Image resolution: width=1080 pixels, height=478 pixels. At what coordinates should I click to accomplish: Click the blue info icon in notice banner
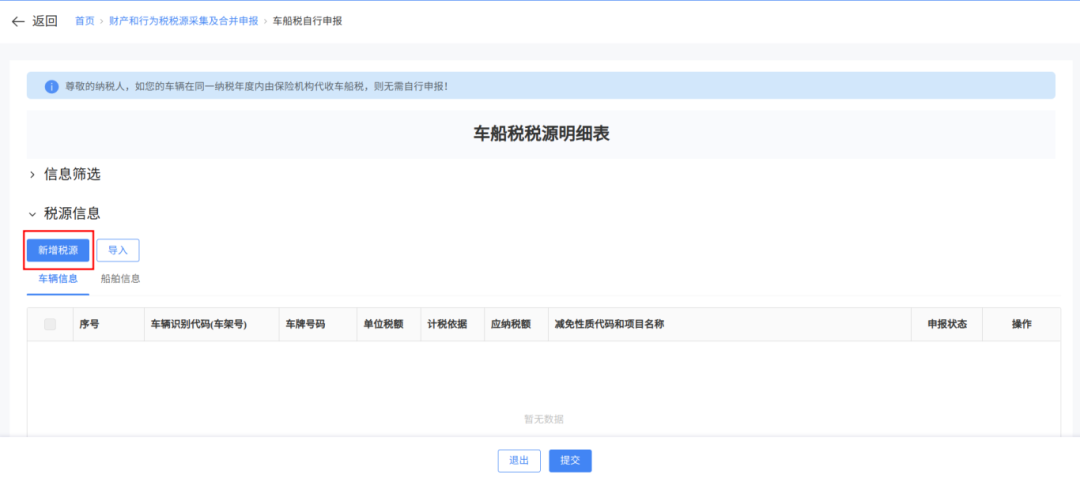(x=52, y=87)
